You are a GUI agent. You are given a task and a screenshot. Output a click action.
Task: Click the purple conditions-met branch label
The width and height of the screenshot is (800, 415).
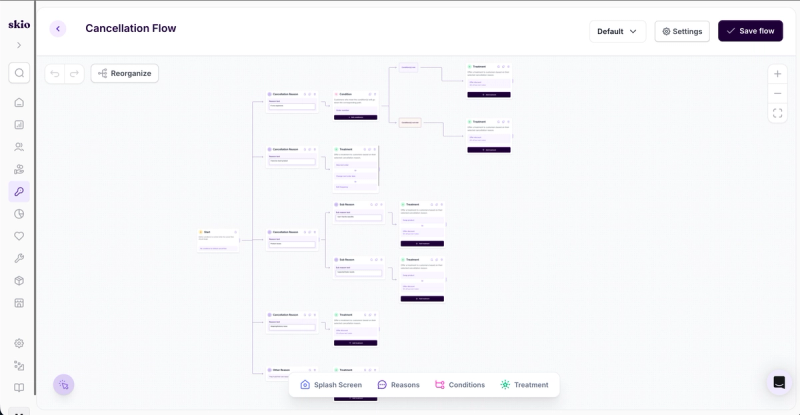(408, 67)
